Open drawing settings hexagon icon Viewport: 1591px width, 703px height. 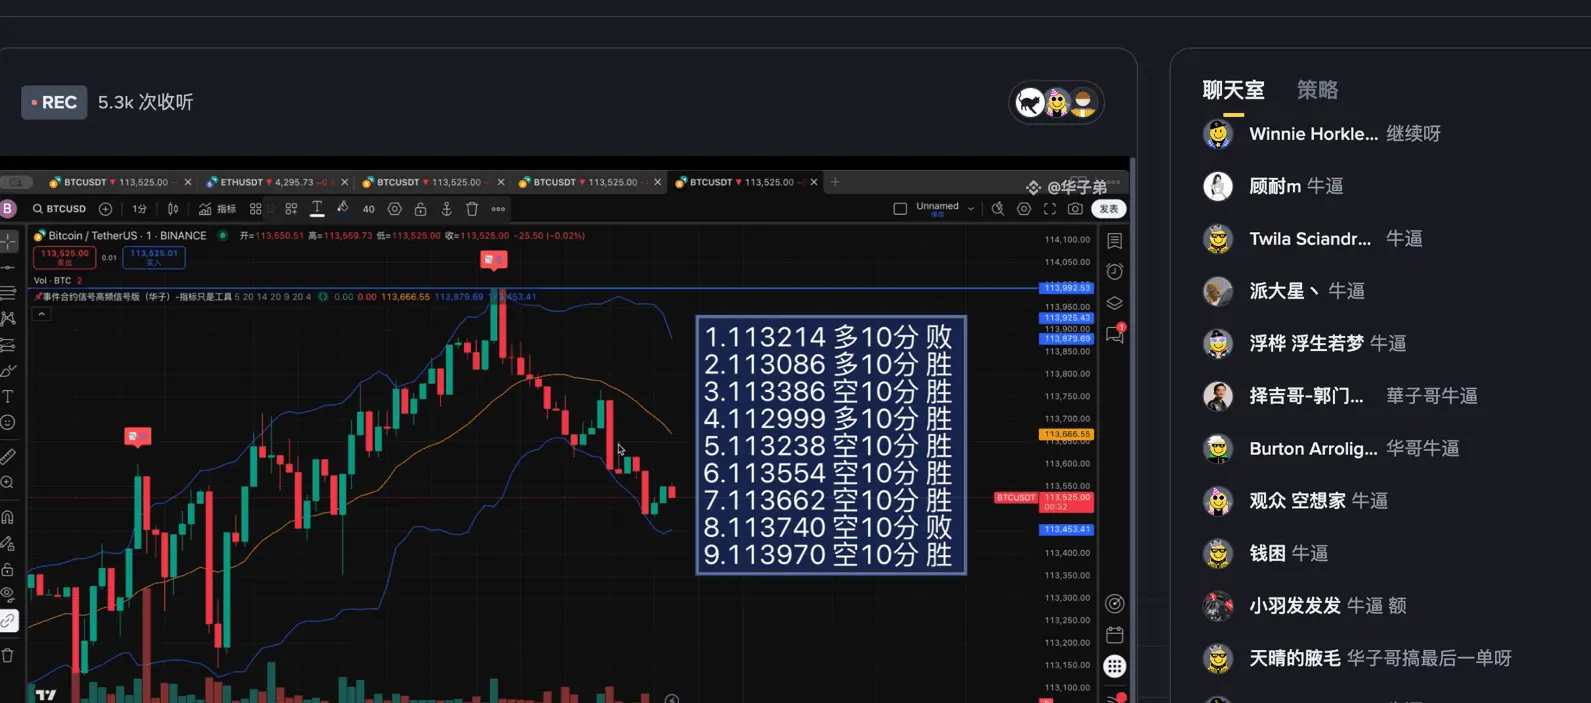395,209
